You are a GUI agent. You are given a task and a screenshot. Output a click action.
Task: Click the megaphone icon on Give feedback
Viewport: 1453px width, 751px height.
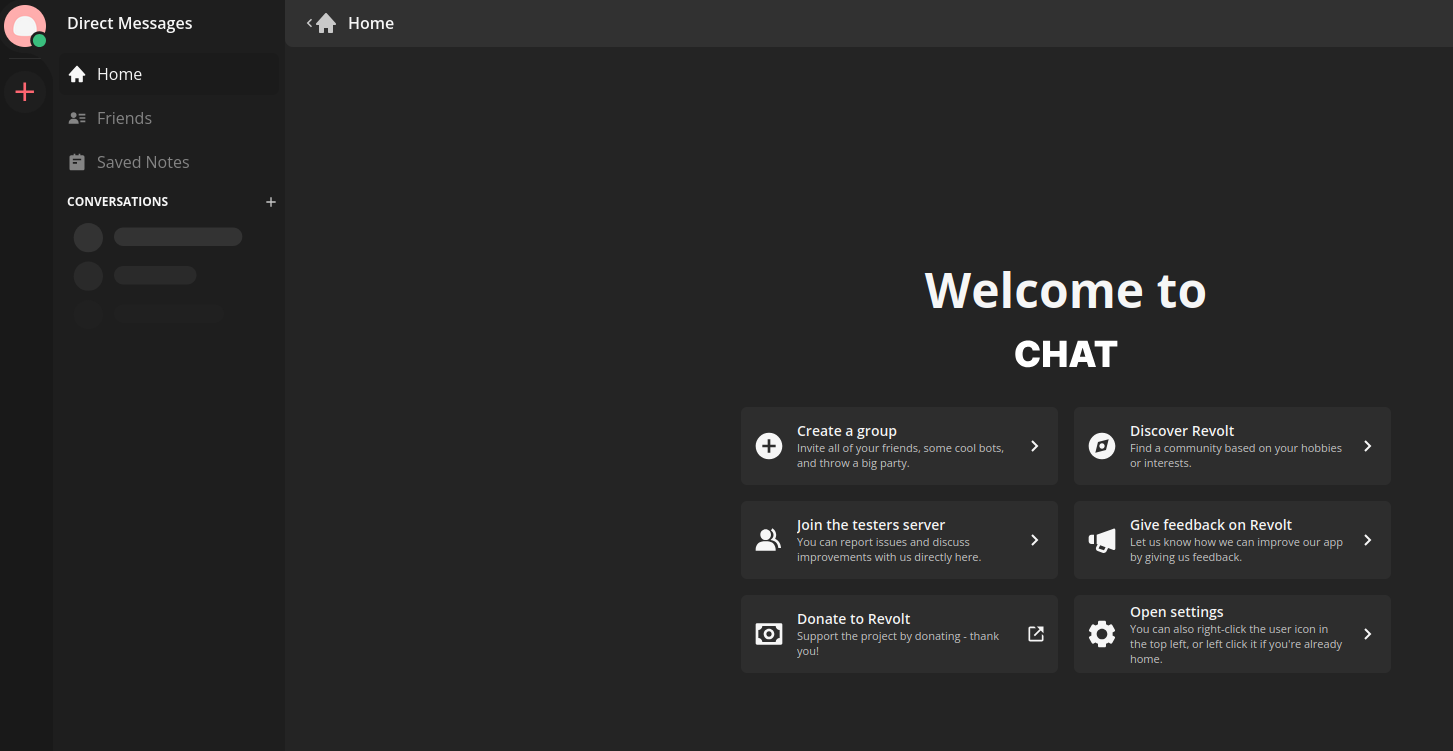pos(1102,540)
